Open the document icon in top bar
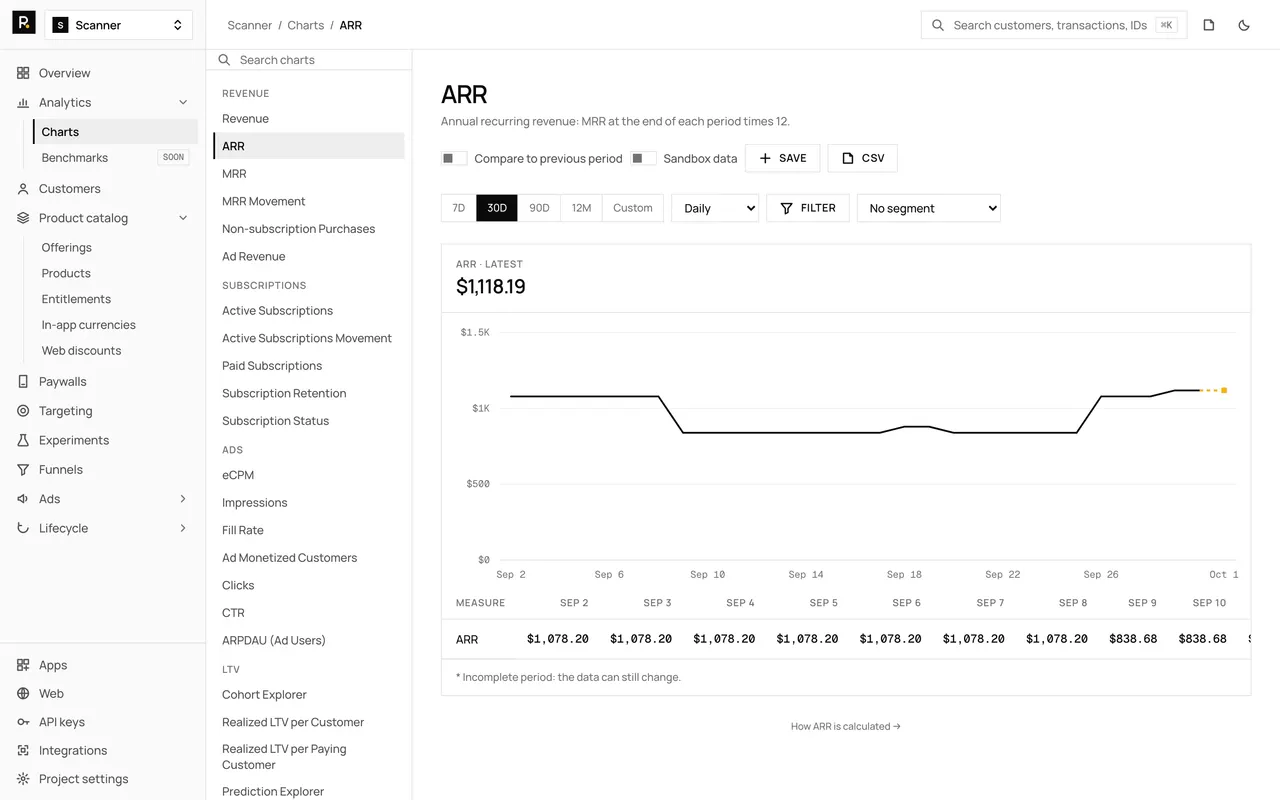Image resolution: width=1280 pixels, height=800 pixels. (x=1209, y=25)
